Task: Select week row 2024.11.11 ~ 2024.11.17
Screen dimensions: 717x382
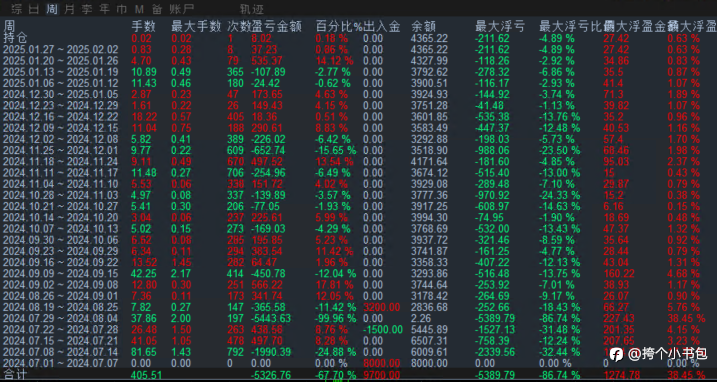Action: pos(60,172)
